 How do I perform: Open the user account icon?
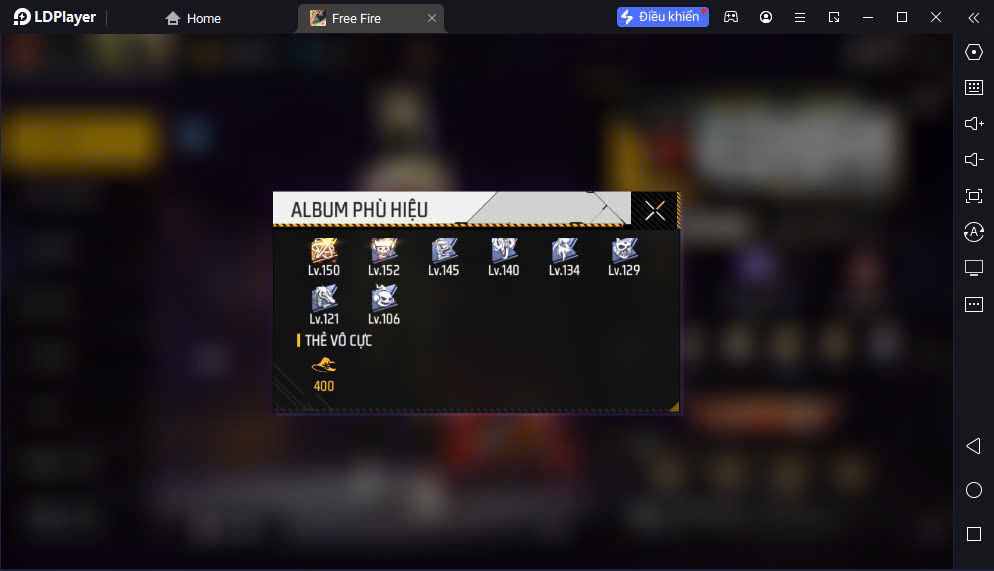766,17
